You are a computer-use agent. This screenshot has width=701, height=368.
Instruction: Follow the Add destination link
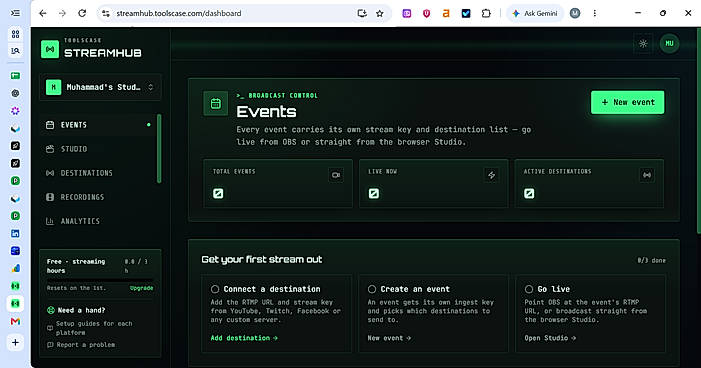pyautogui.click(x=244, y=338)
